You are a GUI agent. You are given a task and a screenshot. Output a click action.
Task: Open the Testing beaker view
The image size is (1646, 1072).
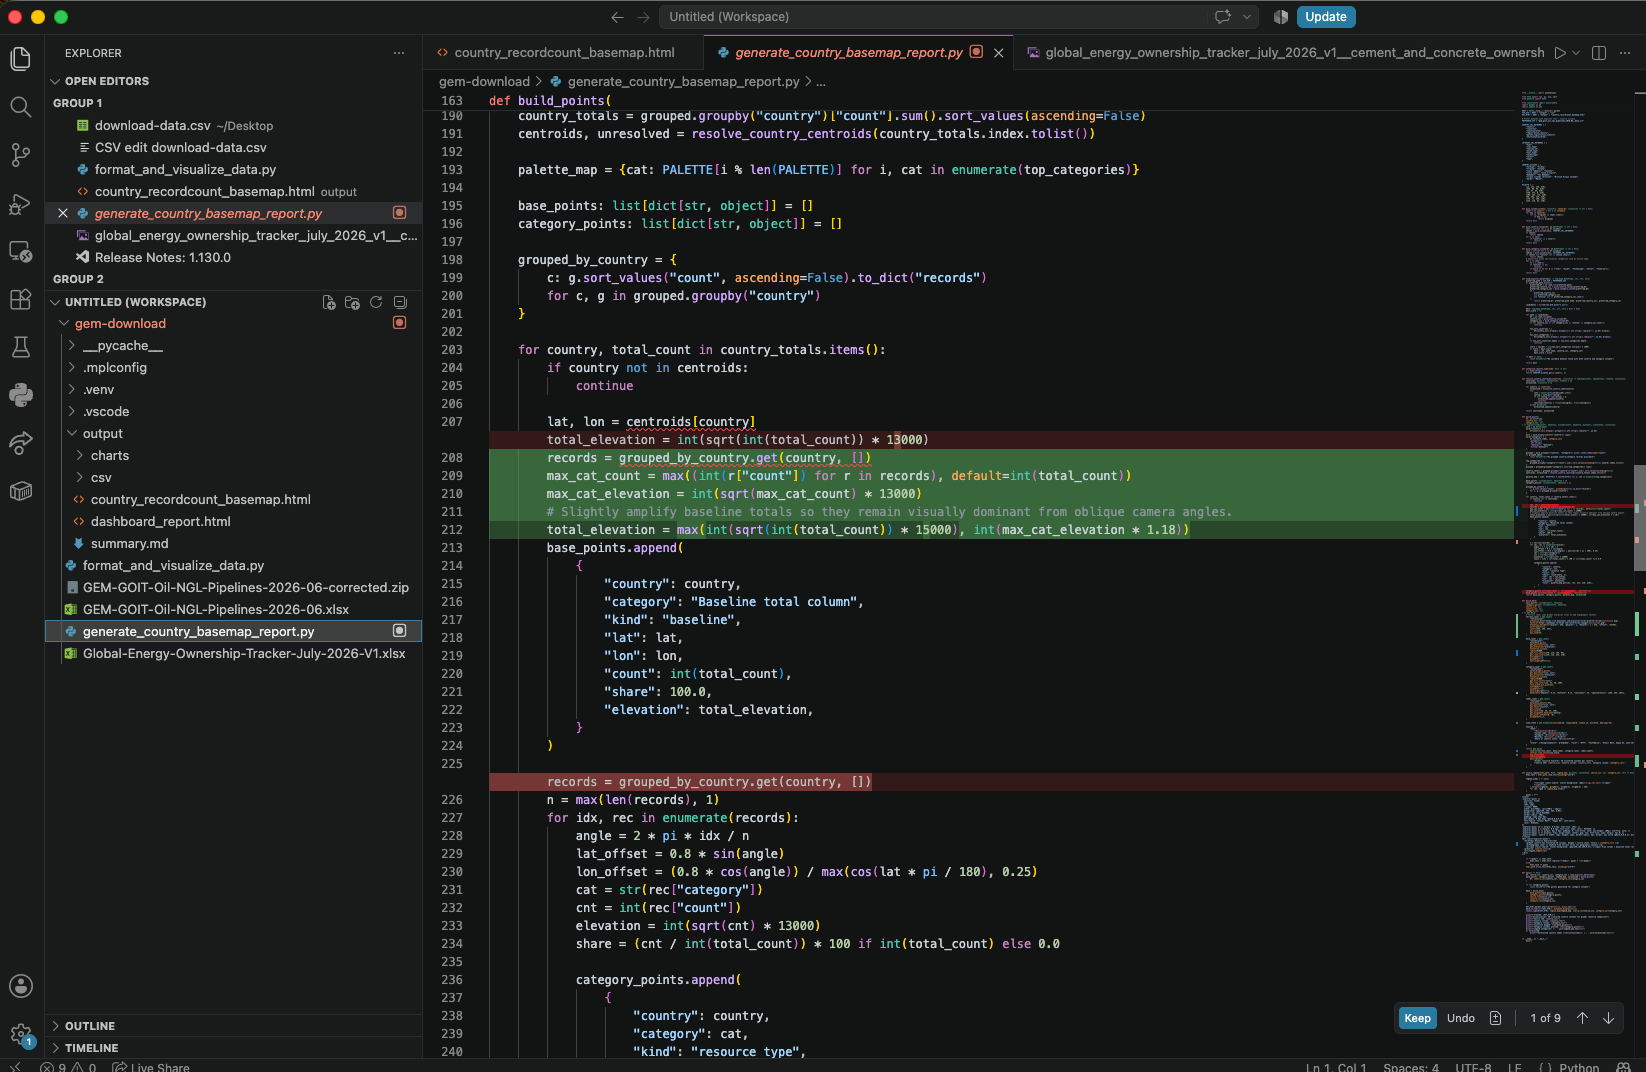click(20, 347)
